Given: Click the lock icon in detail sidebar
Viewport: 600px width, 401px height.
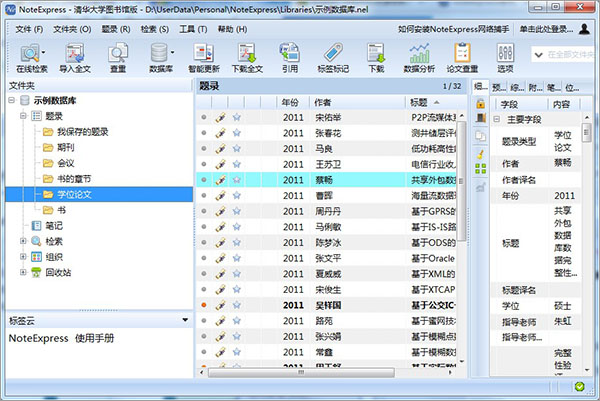Looking at the screenshot, I should (481, 103).
